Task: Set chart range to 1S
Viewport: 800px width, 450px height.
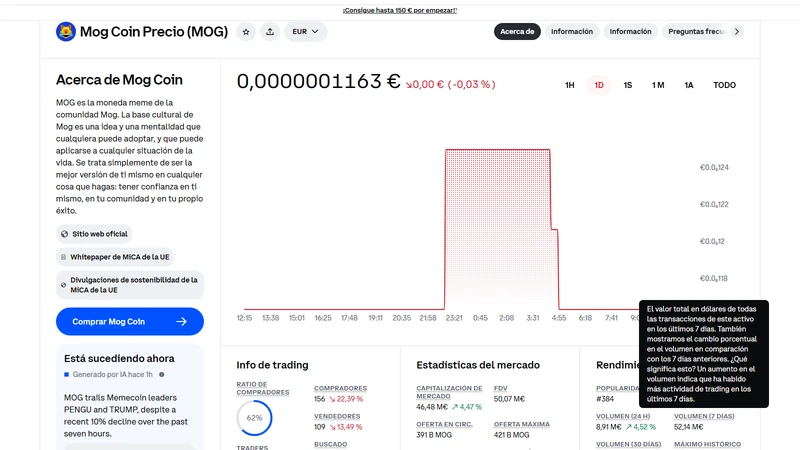Action: click(x=628, y=85)
